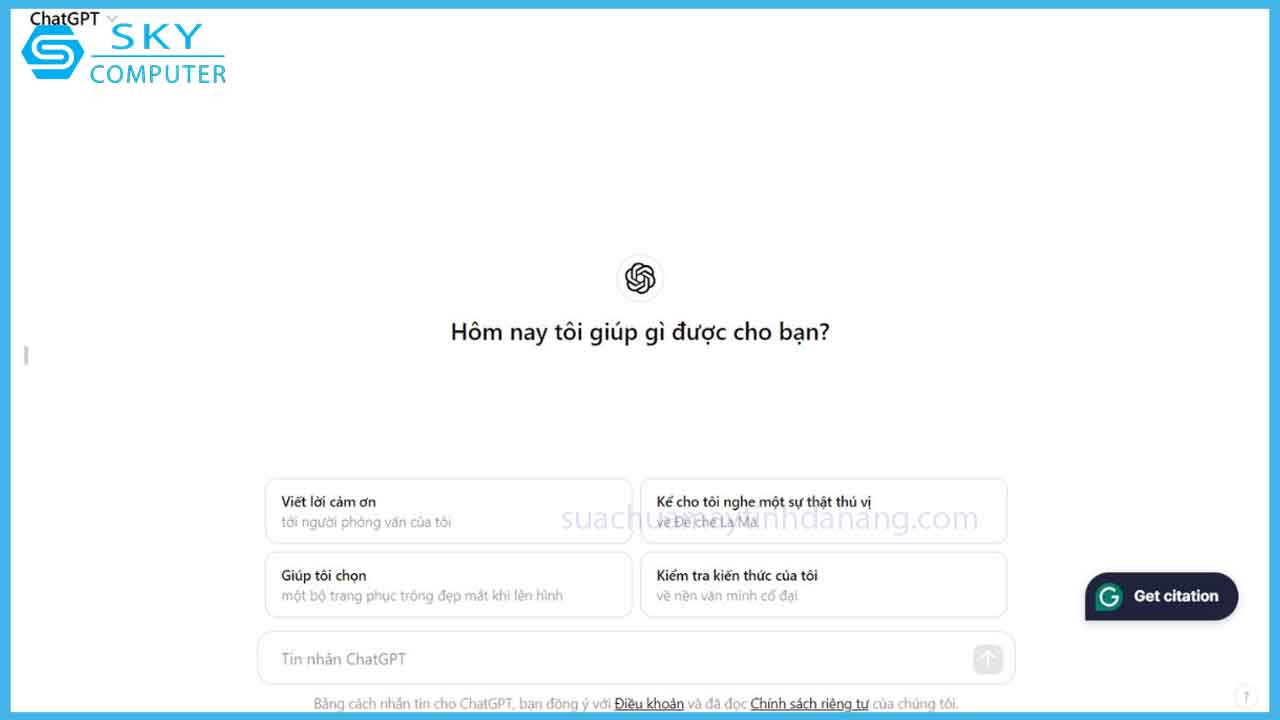
Task: Select the 'Viết lời cảm ơn' suggestion card
Action: point(448,510)
